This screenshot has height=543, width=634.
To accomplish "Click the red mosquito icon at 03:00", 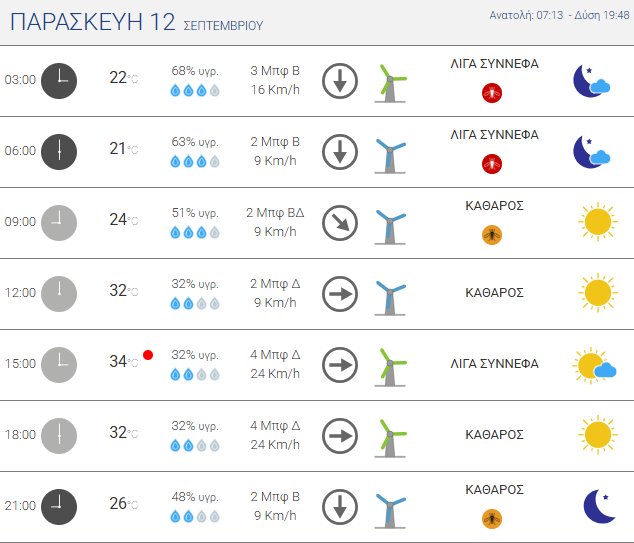I will 491,93.
